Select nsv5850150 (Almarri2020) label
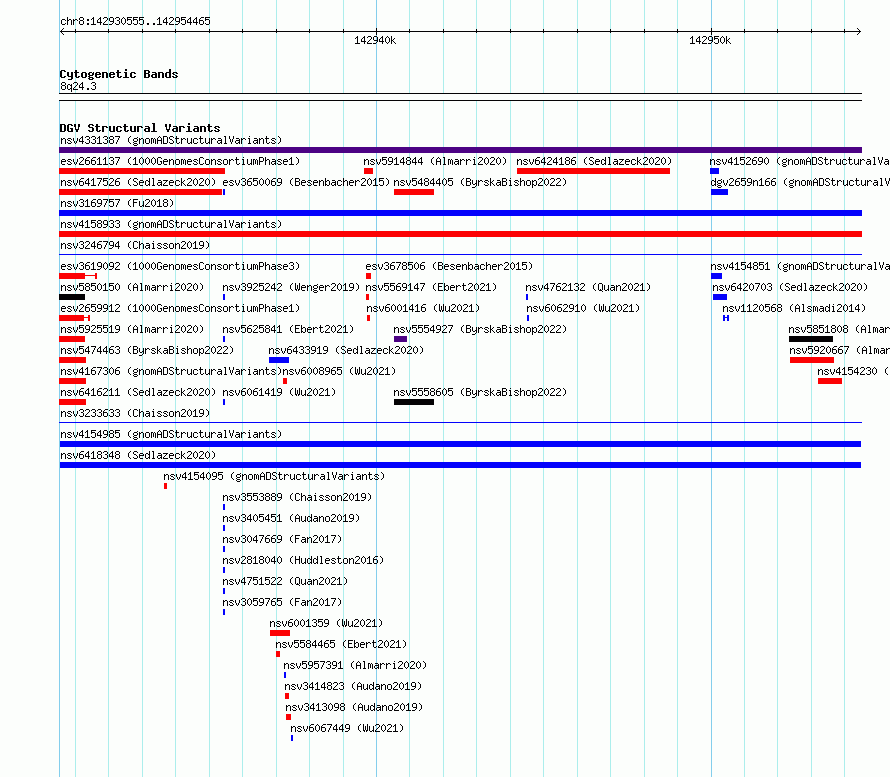Image resolution: width=890 pixels, height=777 pixels. pos(132,287)
